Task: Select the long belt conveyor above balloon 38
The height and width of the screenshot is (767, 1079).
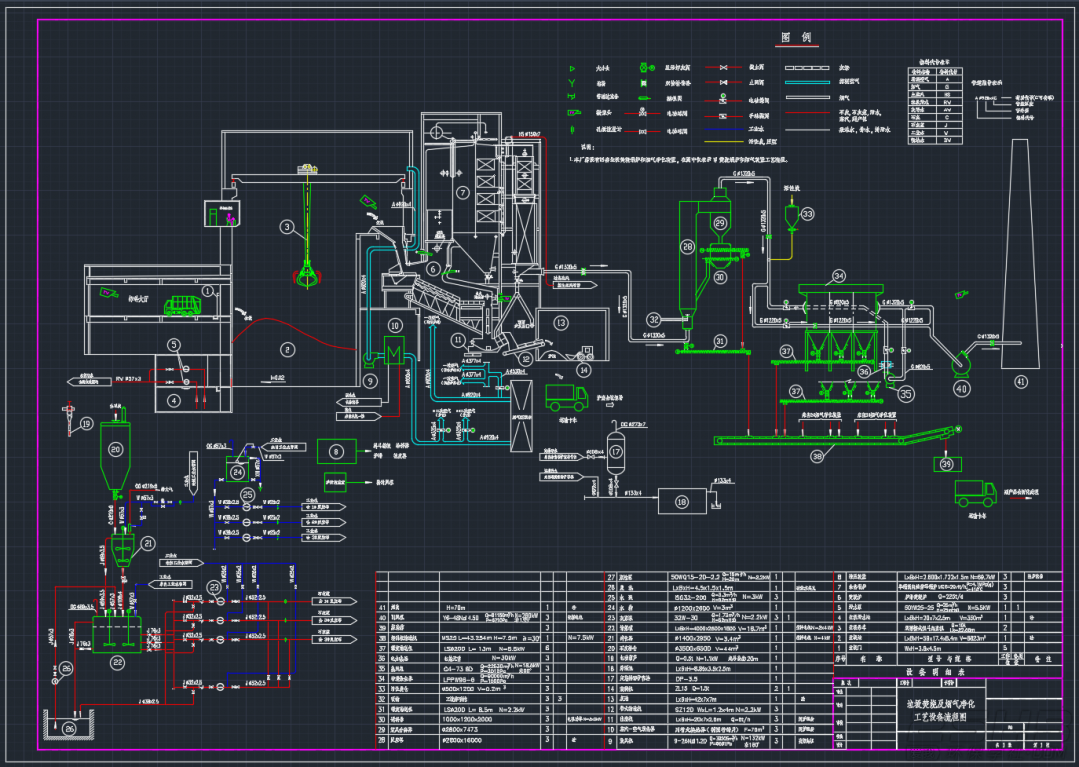Action: pos(837,437)
